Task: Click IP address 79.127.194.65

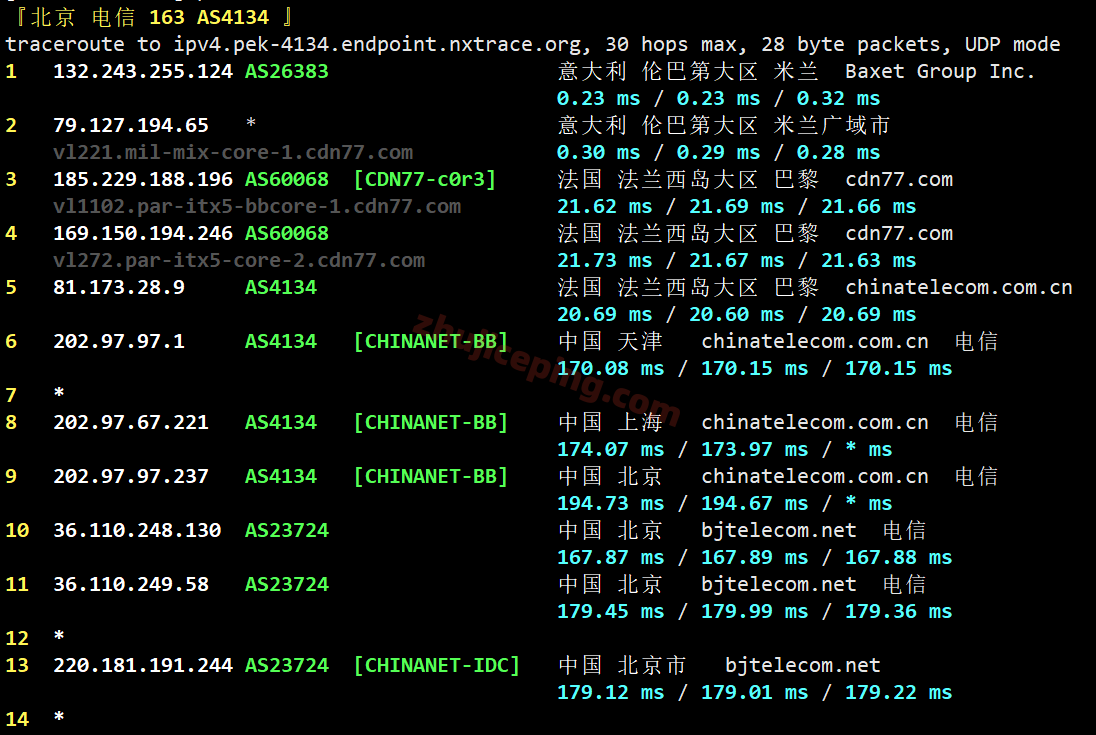Action: (x=131, y=125)
